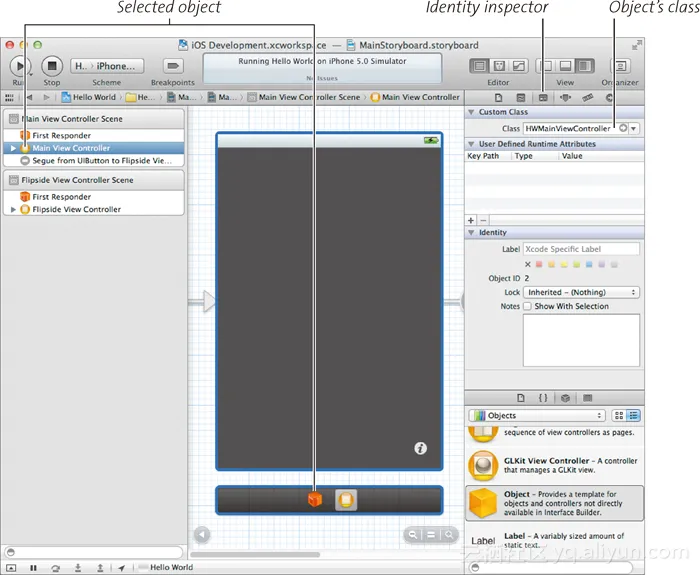Check the Show With Selection checkbox
The image size is (700, 575).
[x=527, y=306]
